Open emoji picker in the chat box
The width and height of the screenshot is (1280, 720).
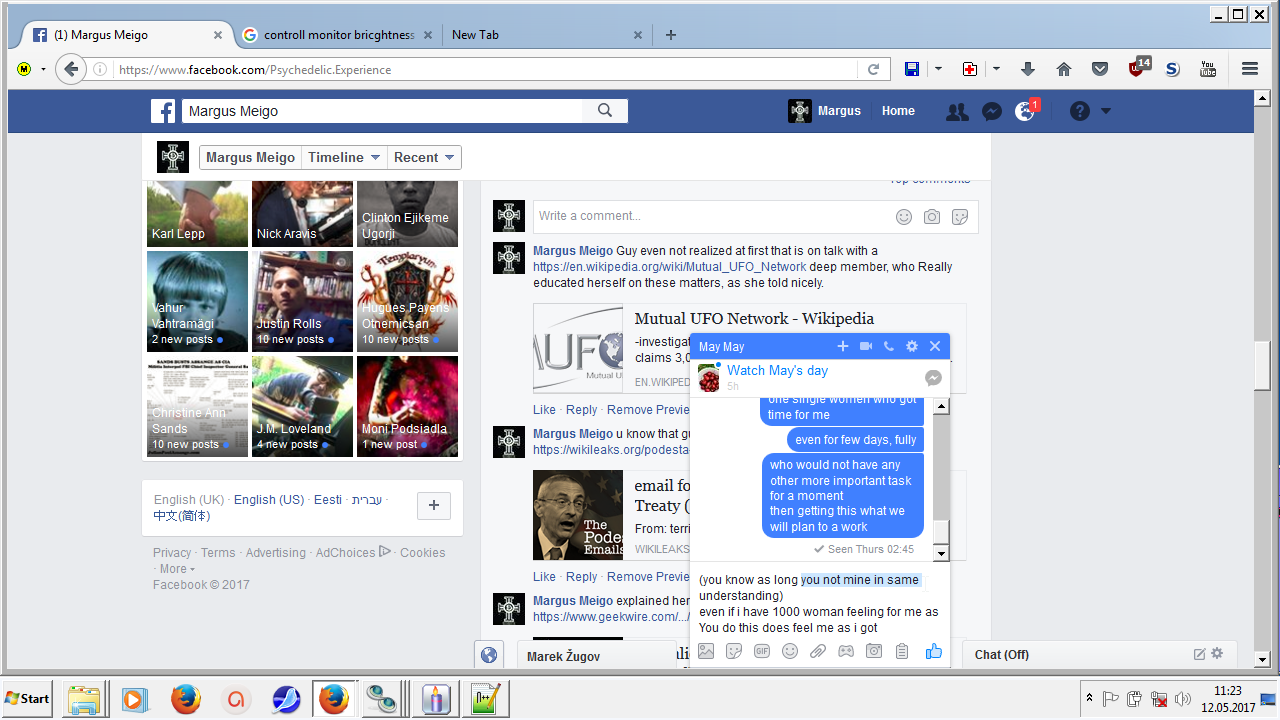pos(790,651)
